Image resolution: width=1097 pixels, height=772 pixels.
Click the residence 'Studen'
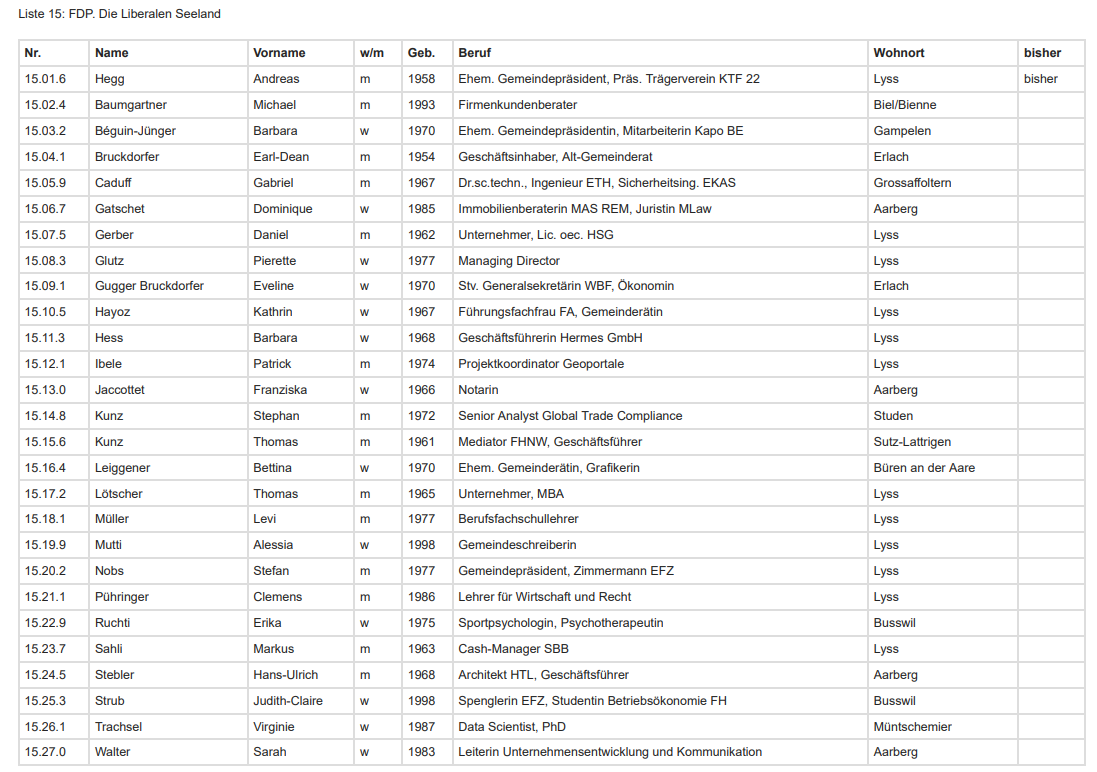pos(893,416)
